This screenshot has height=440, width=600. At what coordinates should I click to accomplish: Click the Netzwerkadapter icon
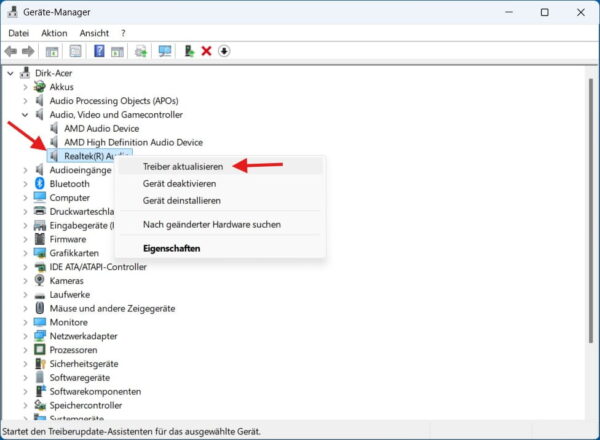[x=39, y=336]
